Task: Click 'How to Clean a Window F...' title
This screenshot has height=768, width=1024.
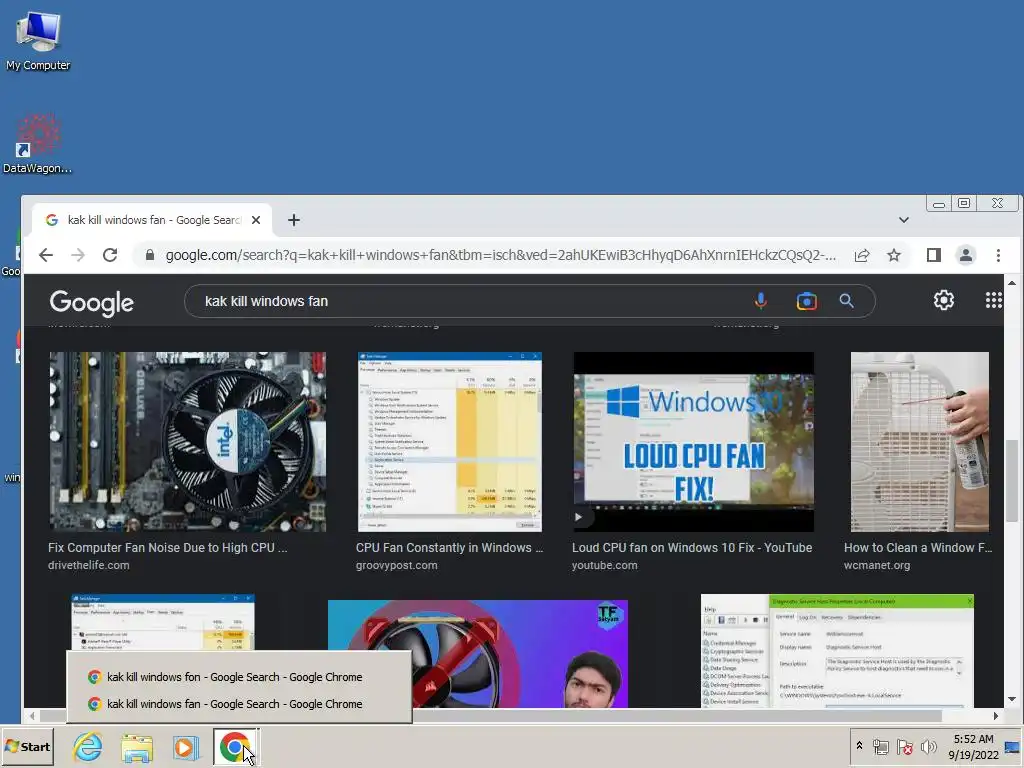Action: [x=918, y=548]
